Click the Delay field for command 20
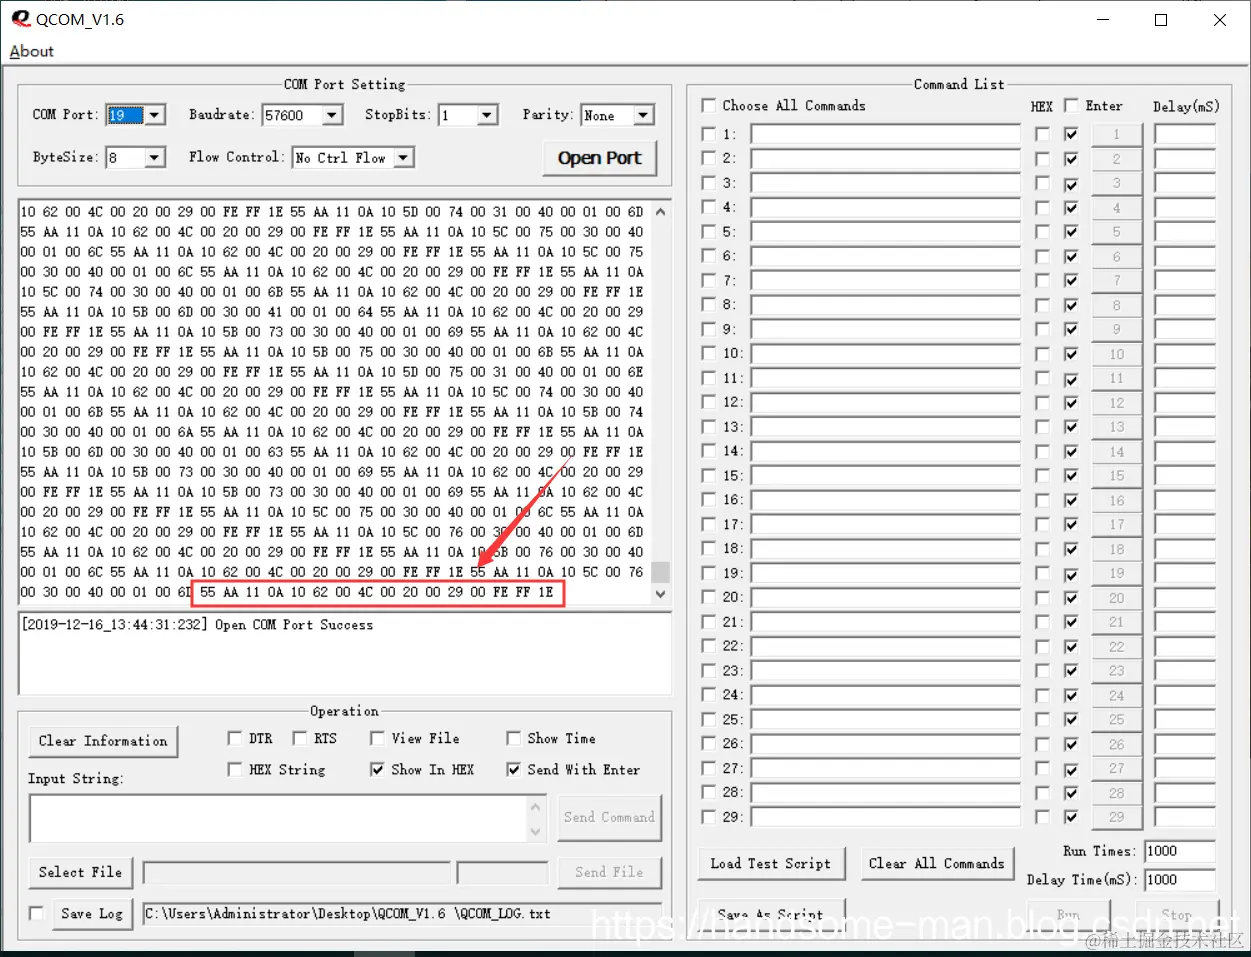 [1185, 598]
